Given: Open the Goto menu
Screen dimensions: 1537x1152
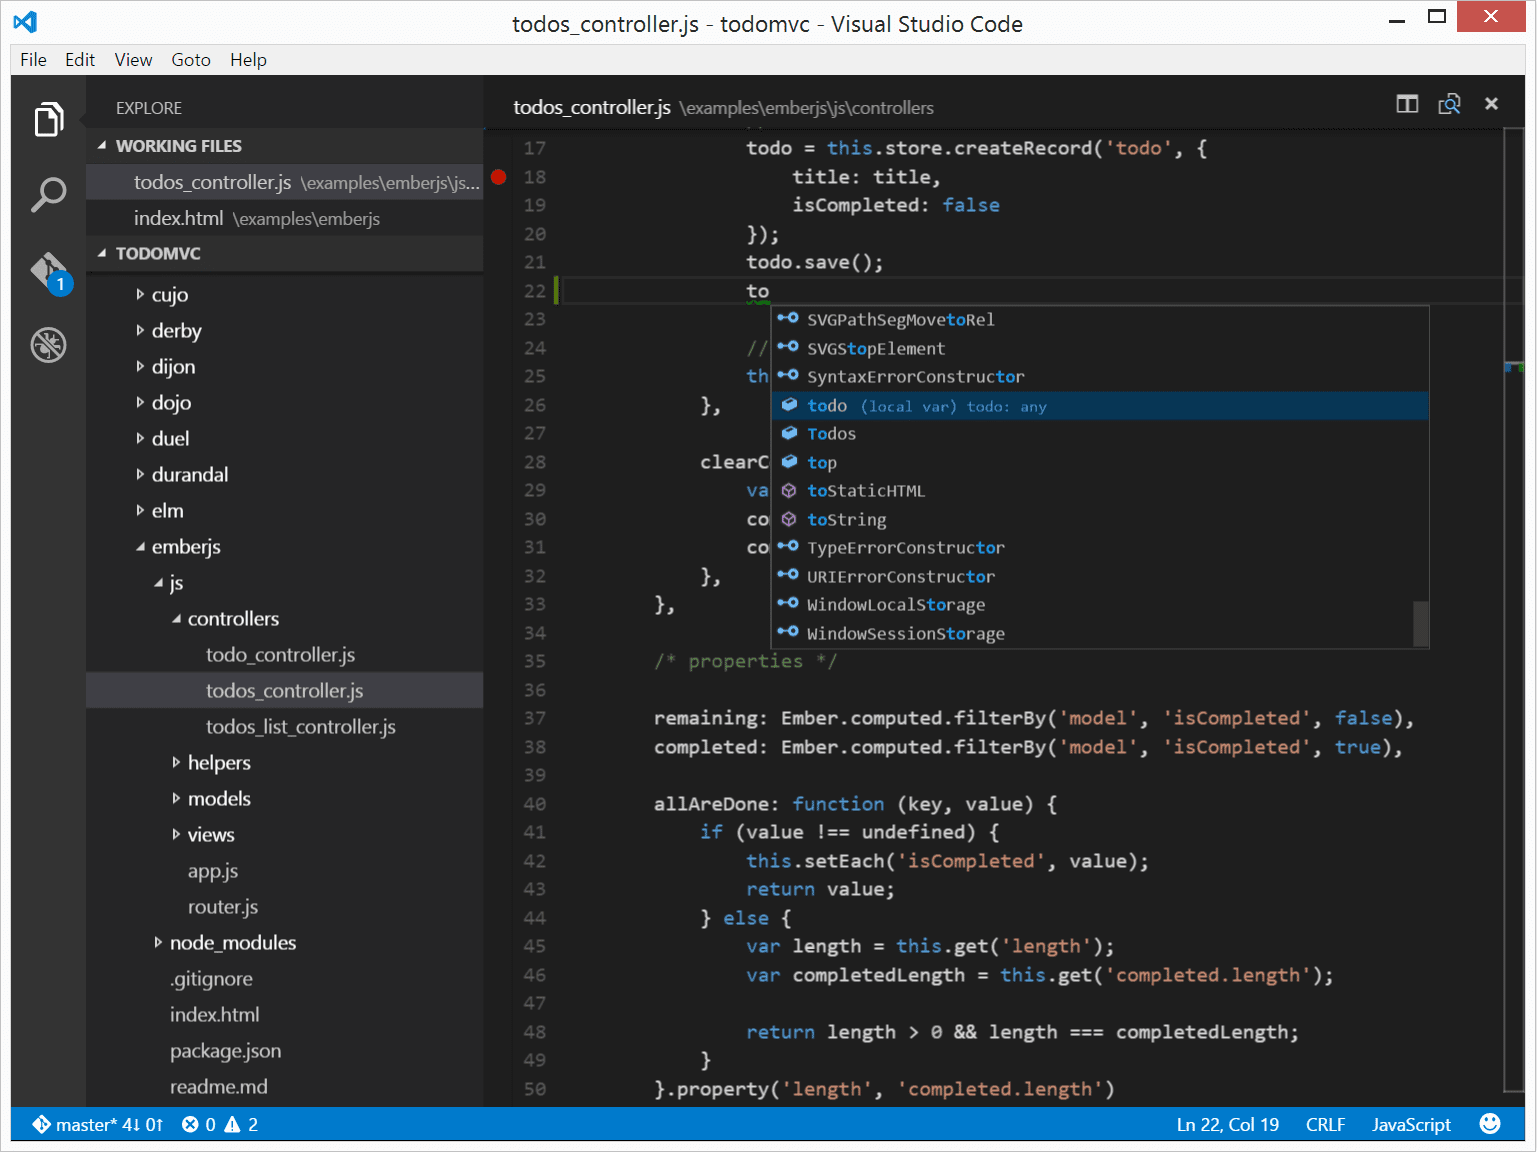Looking at the screenshot, I should click(190, 59).
